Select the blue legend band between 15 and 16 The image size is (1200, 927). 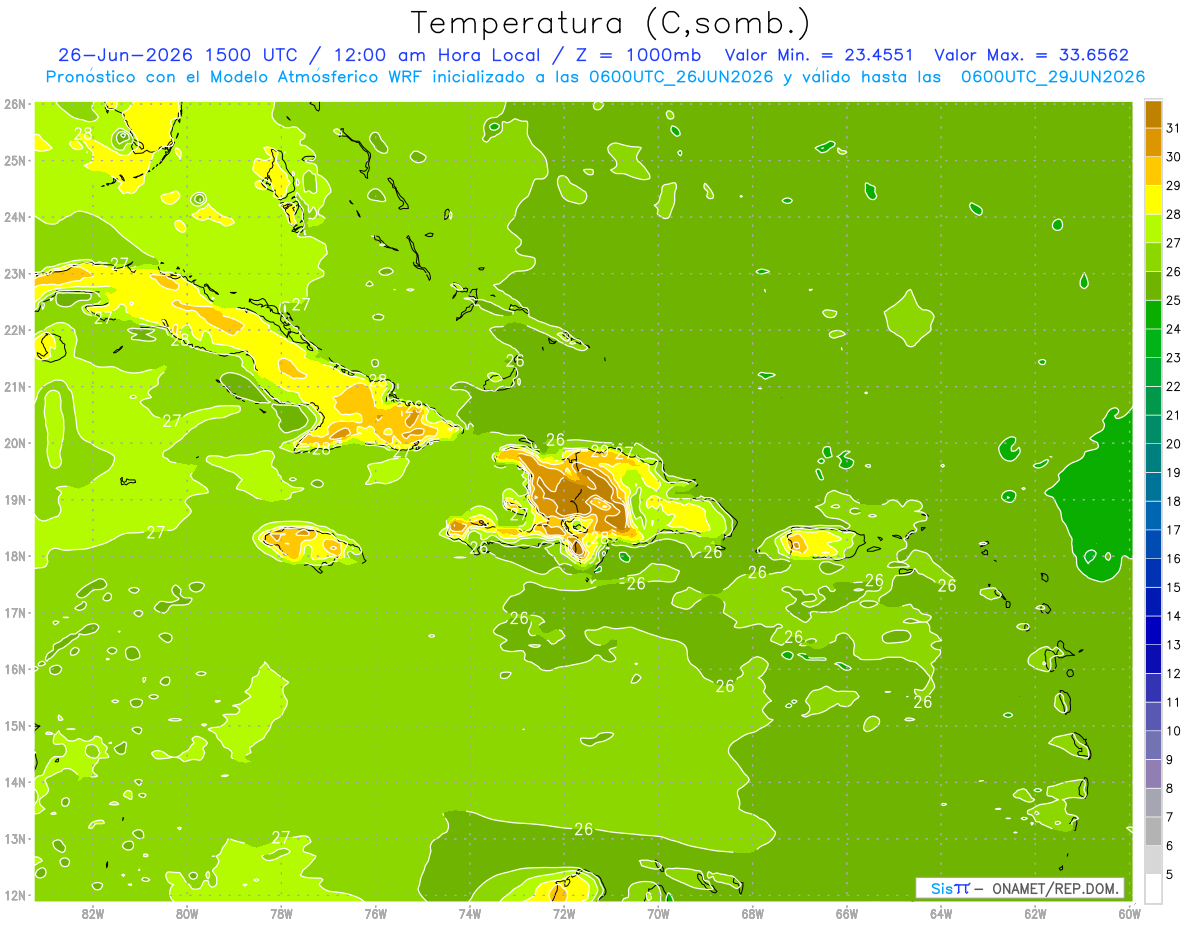(x=1153, y=573)
